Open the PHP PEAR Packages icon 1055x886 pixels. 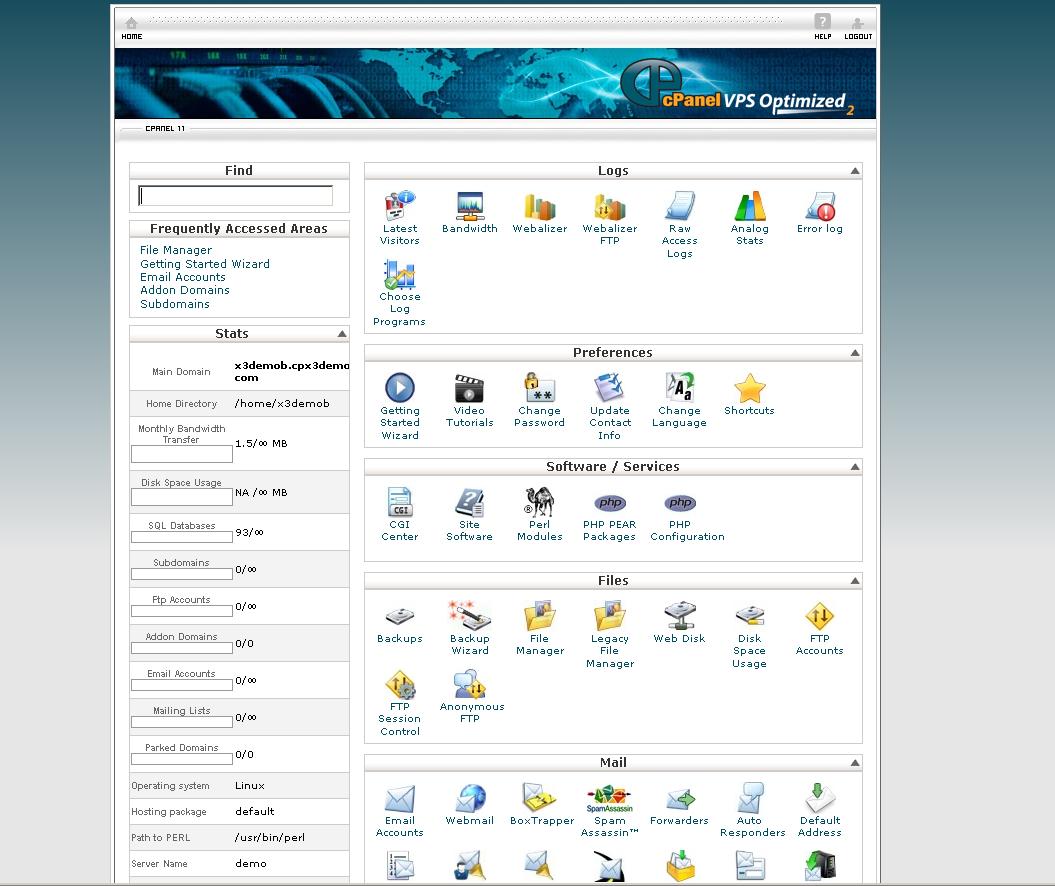click(610, 503)
